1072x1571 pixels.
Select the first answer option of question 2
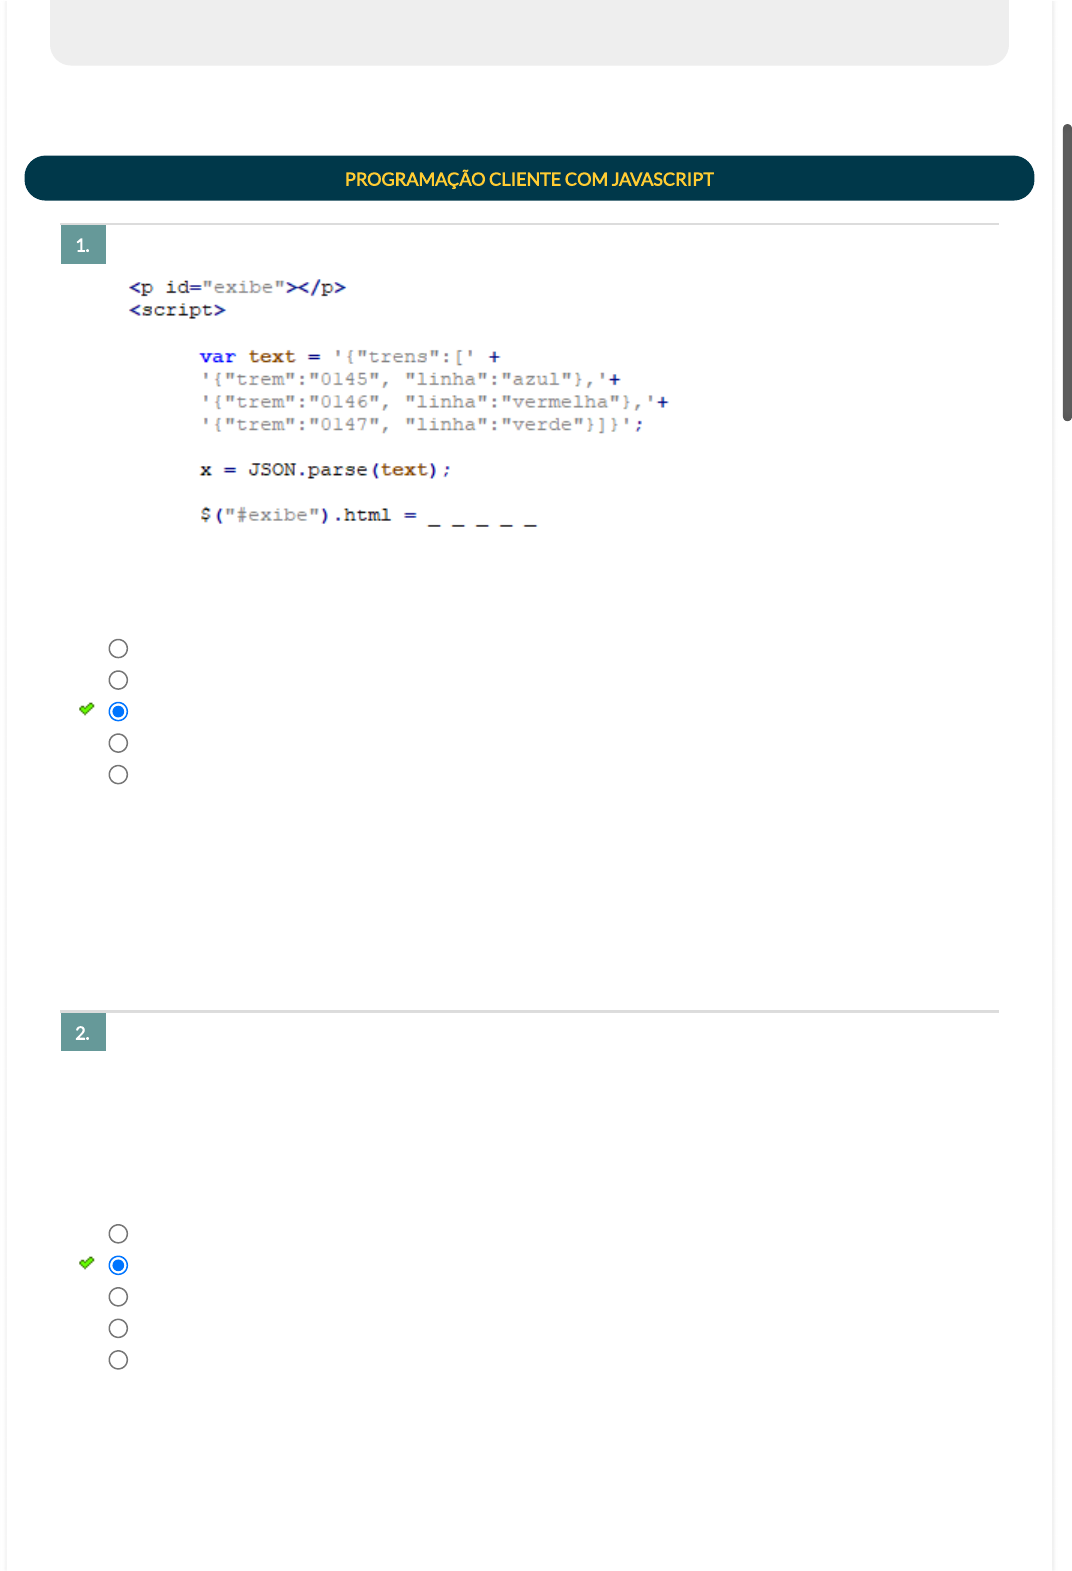tap(118, 1234)
